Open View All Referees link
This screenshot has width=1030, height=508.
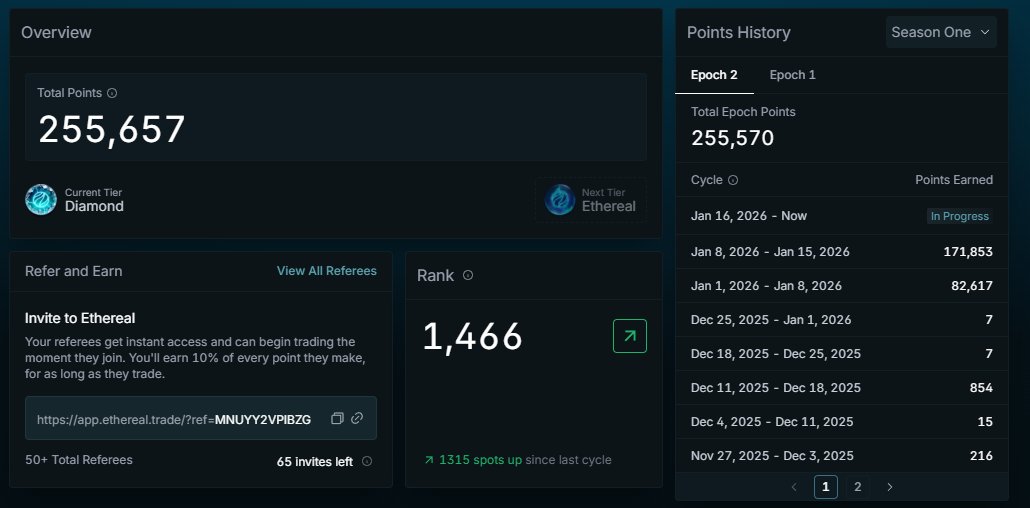(326, 271)
